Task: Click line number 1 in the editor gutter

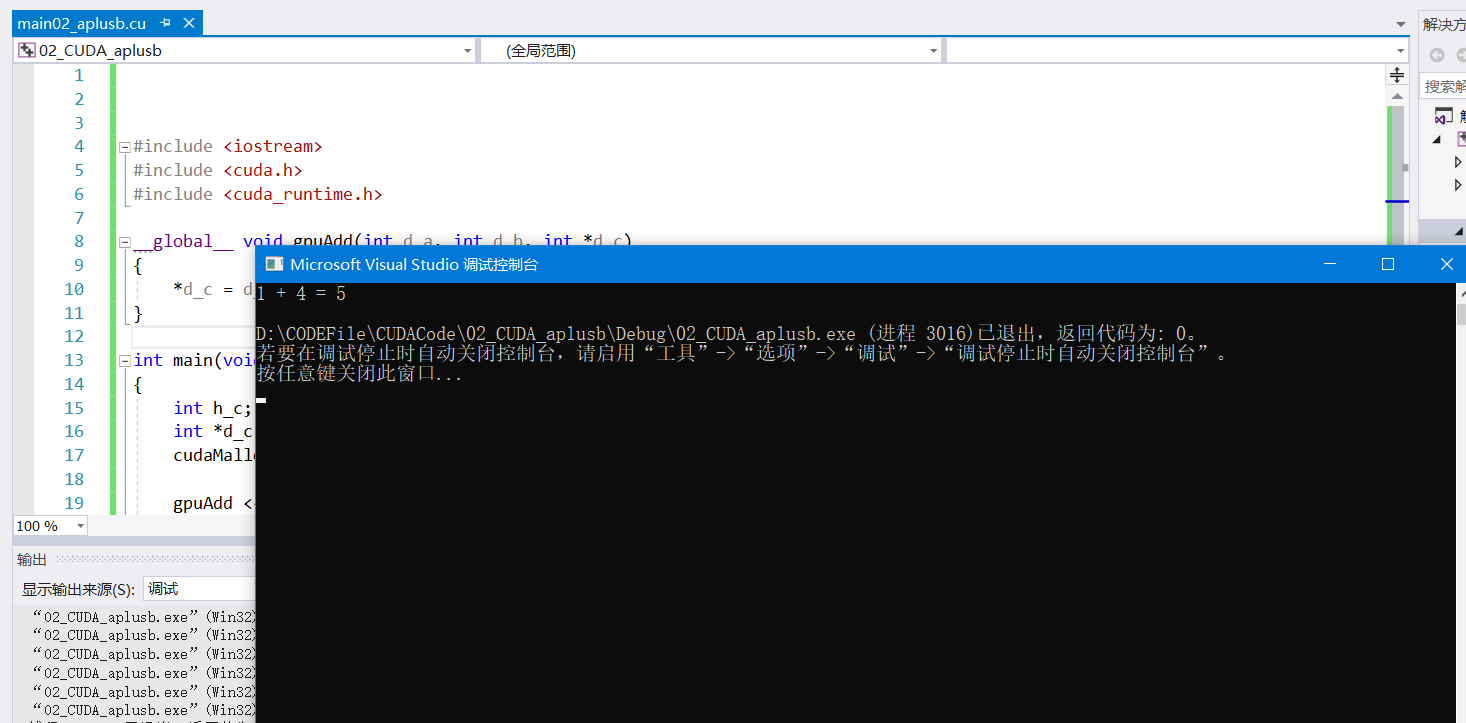Action: click(x=79, y=75)
